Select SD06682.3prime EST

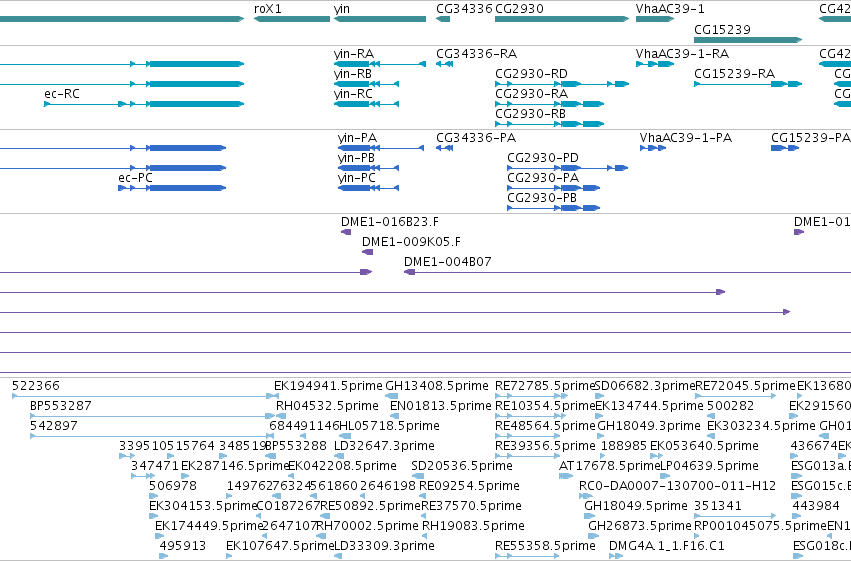point(600,396)
